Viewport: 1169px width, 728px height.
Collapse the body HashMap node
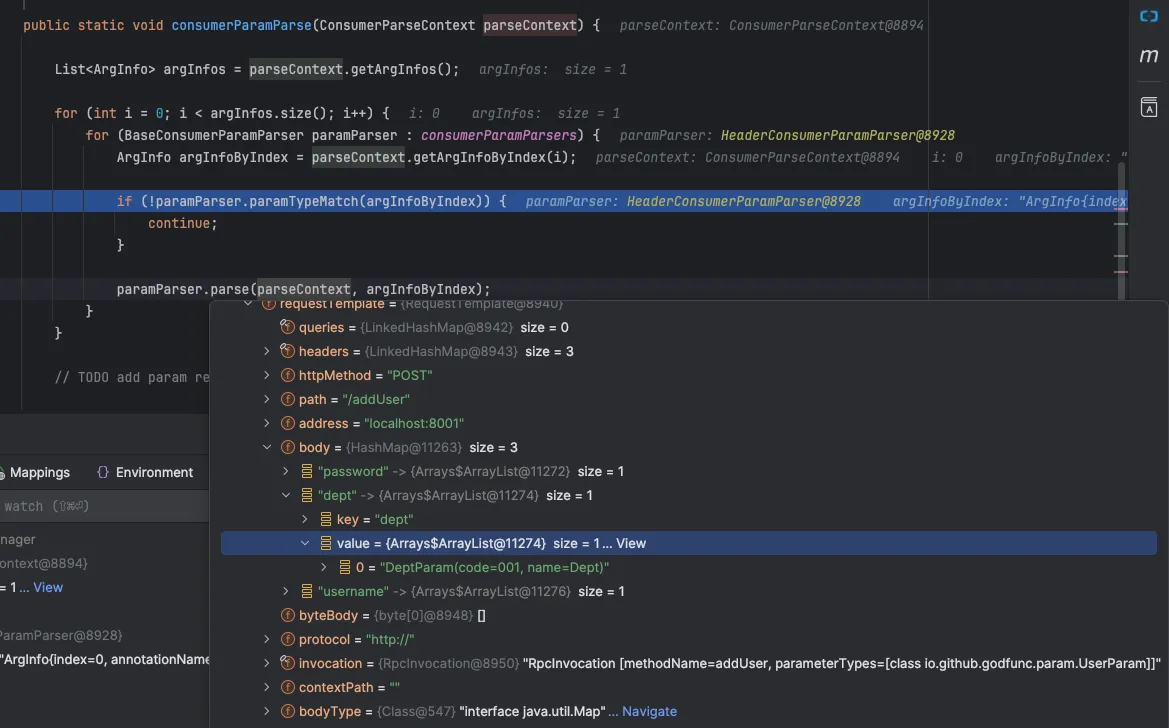pyautogui.click(x=266, y=447)
